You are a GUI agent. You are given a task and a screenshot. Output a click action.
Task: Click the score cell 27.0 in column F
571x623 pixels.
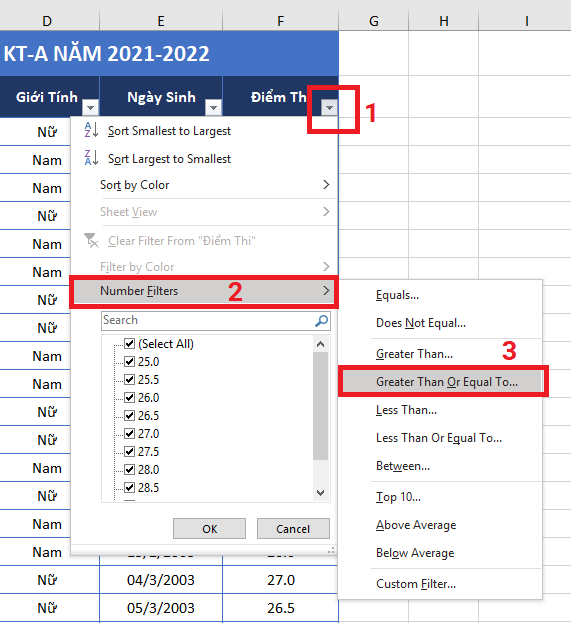281,580
